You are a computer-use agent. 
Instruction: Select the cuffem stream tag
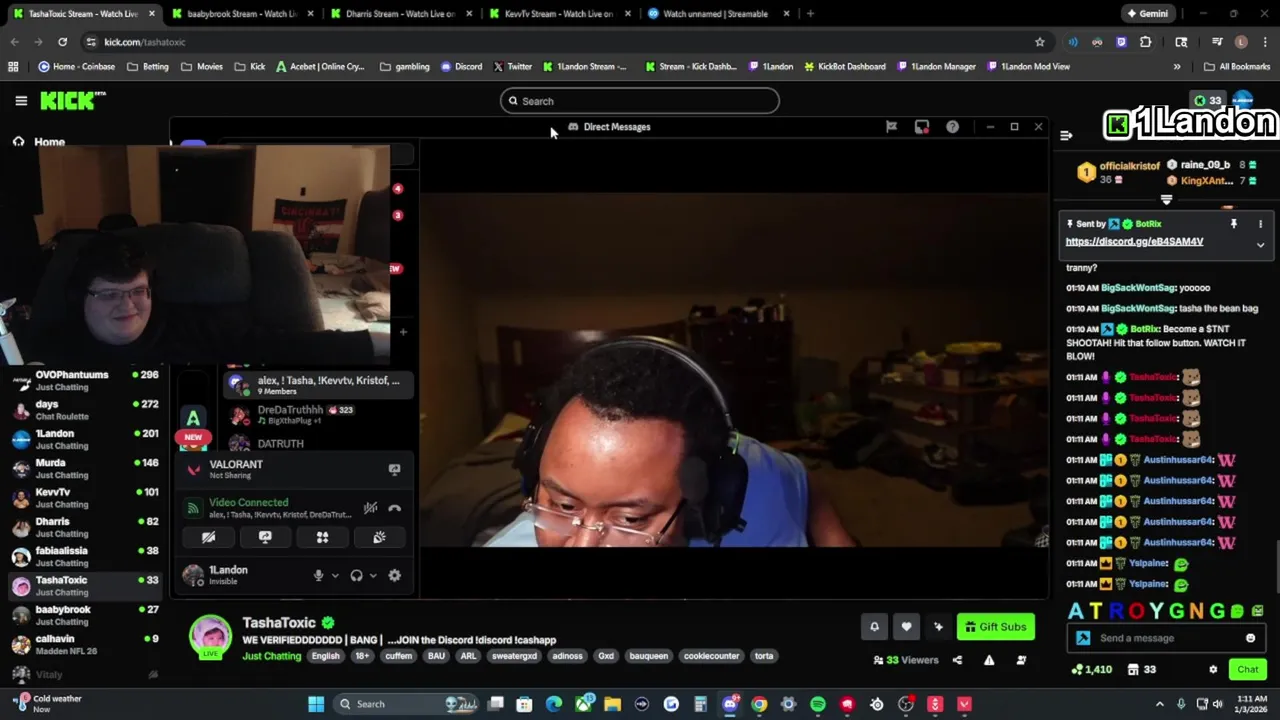click(398, 656)
